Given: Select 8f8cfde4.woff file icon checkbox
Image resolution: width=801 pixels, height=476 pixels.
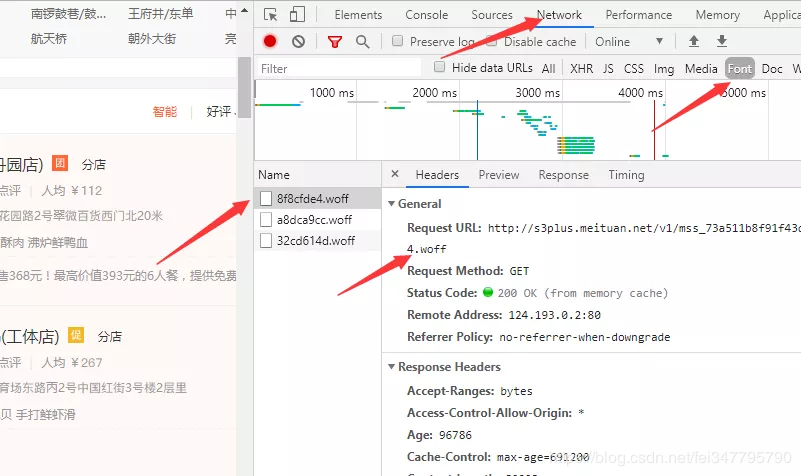Looking at the screenshot, I should tap(266, 198).
